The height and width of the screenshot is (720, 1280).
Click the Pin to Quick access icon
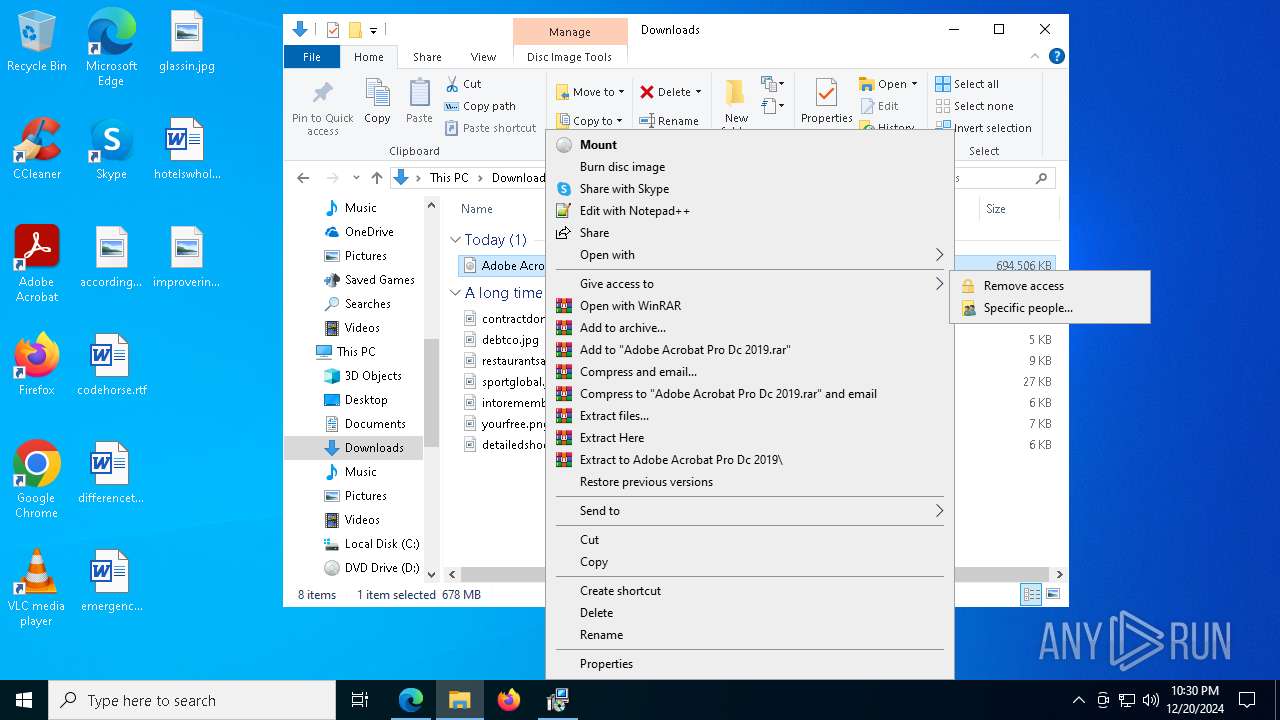coord(322,93)
